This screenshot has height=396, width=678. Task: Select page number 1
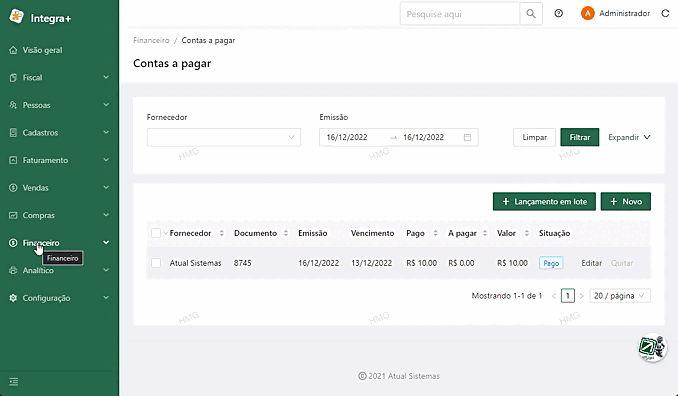pos(568,296)
